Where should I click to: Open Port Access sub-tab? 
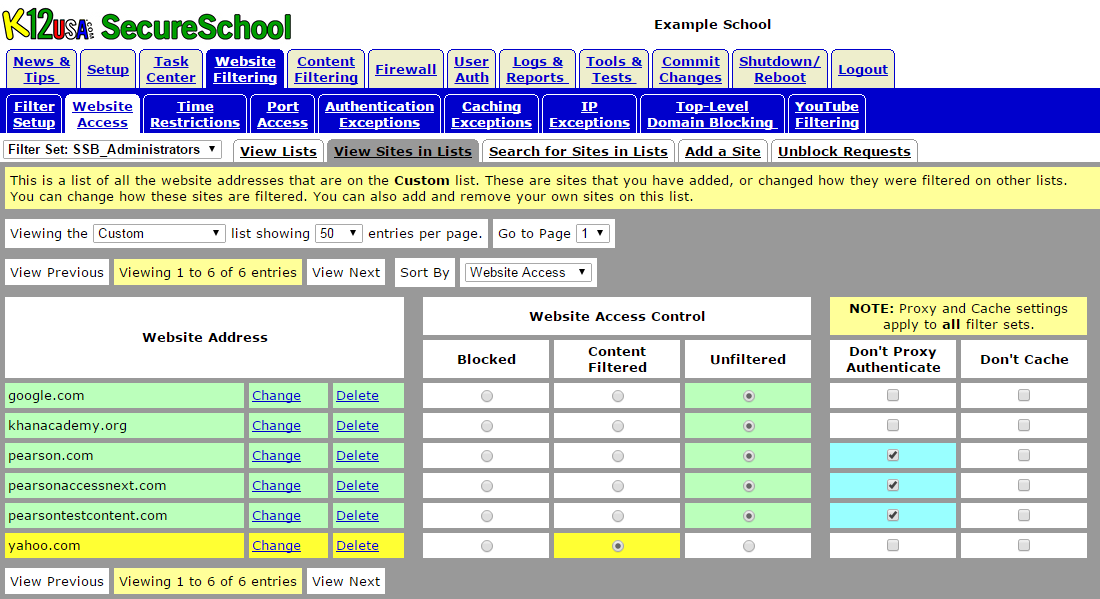pos(283,114)
